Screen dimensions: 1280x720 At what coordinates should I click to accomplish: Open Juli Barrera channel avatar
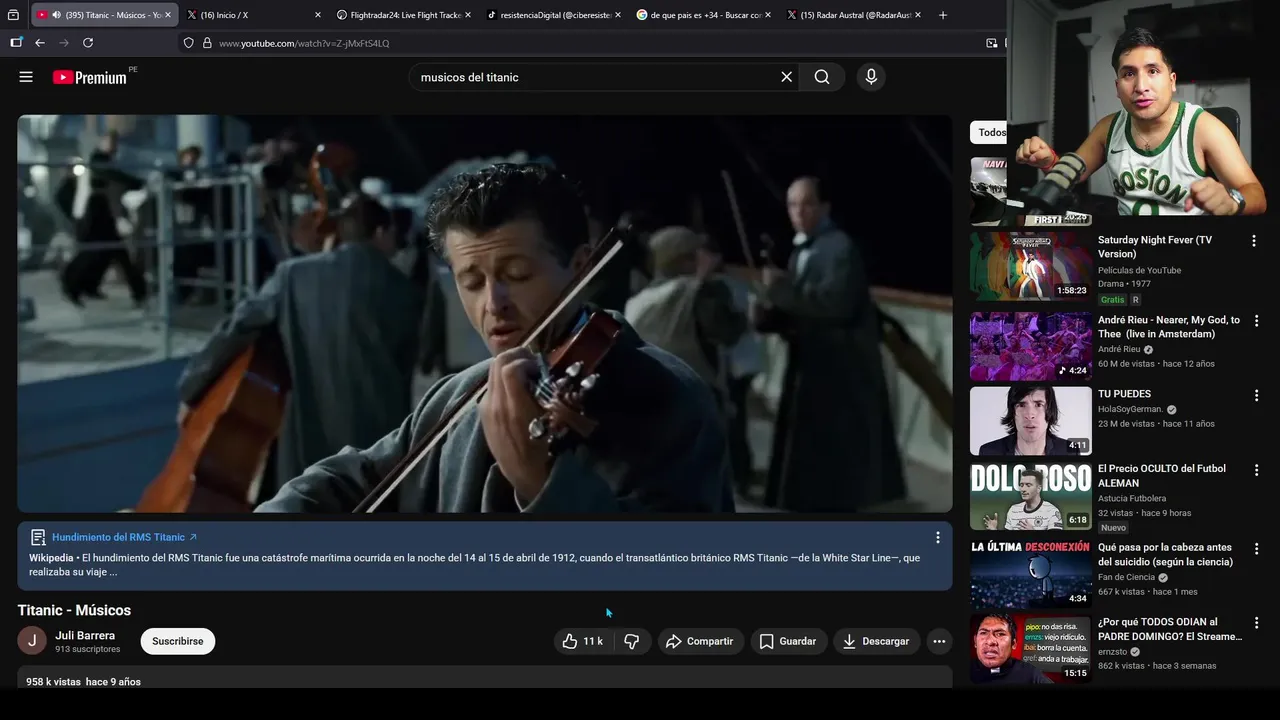tap(32, 641)
